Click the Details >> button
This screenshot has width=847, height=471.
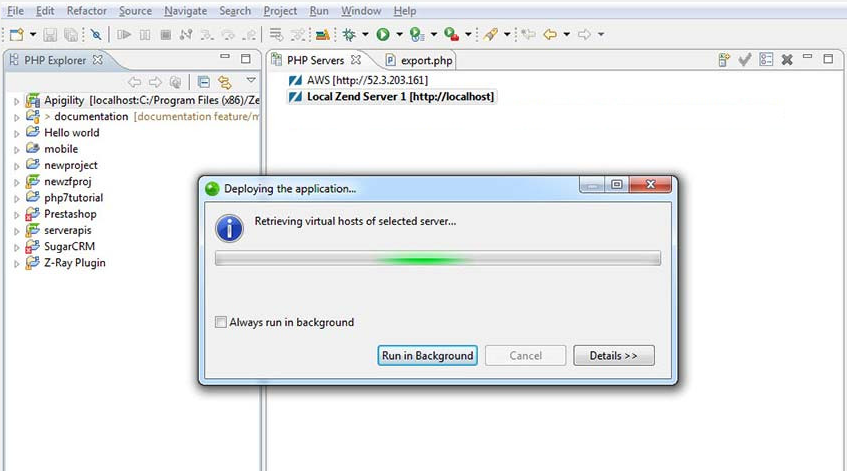tap(614, 355)
